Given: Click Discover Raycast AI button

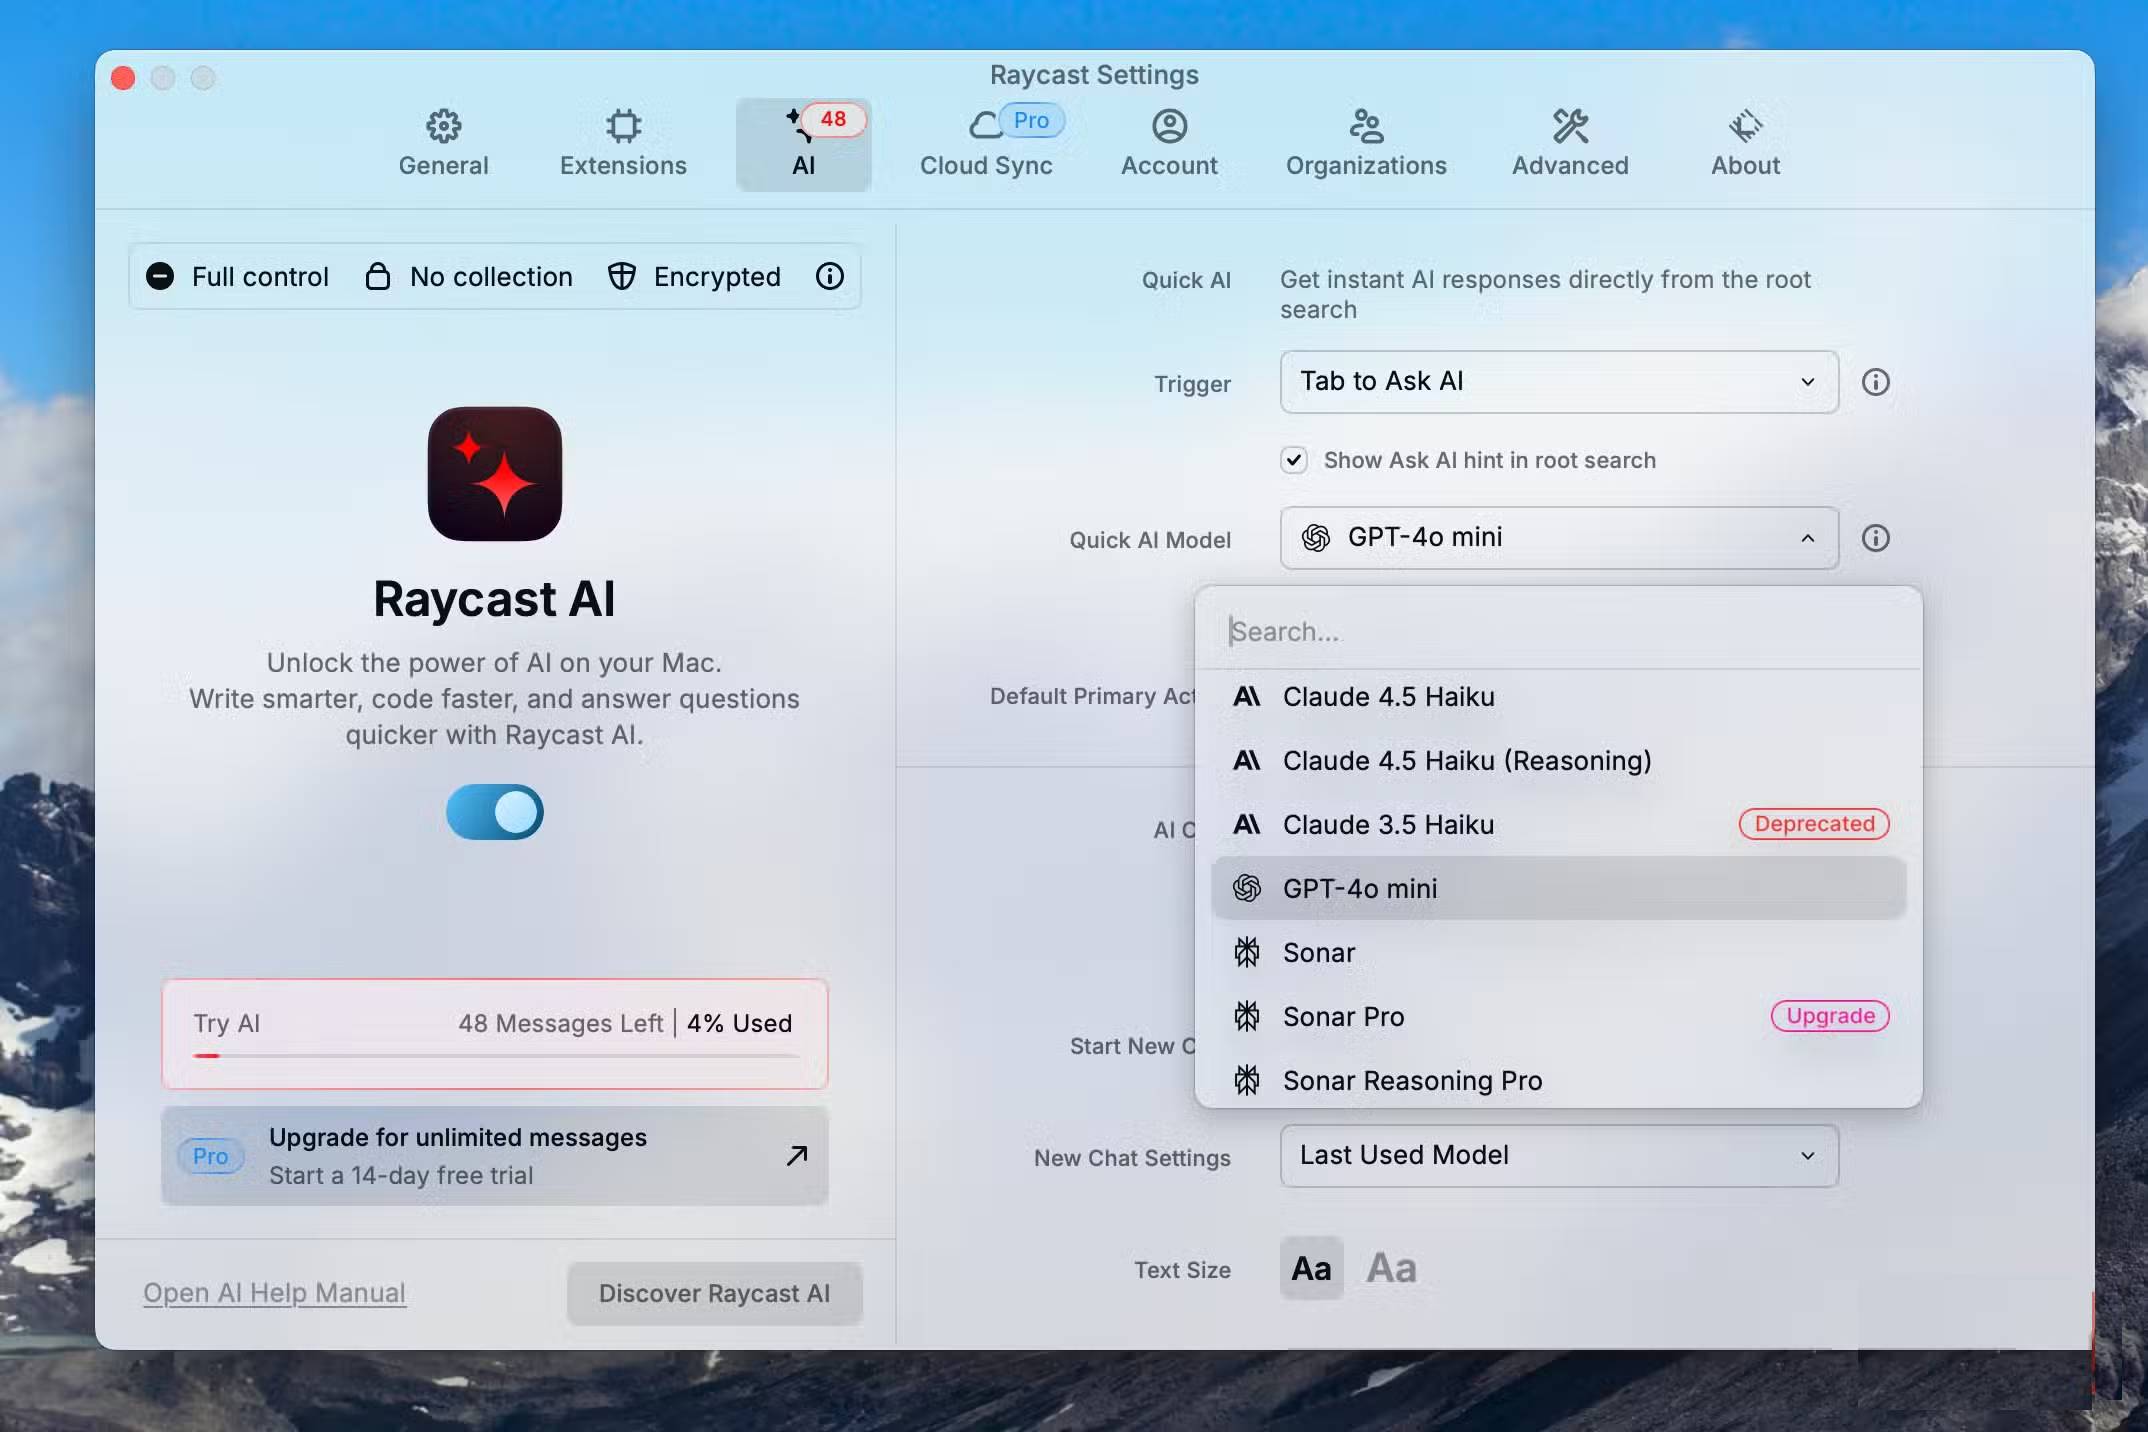Looking at the screenshot, I should click(713, 1292).
